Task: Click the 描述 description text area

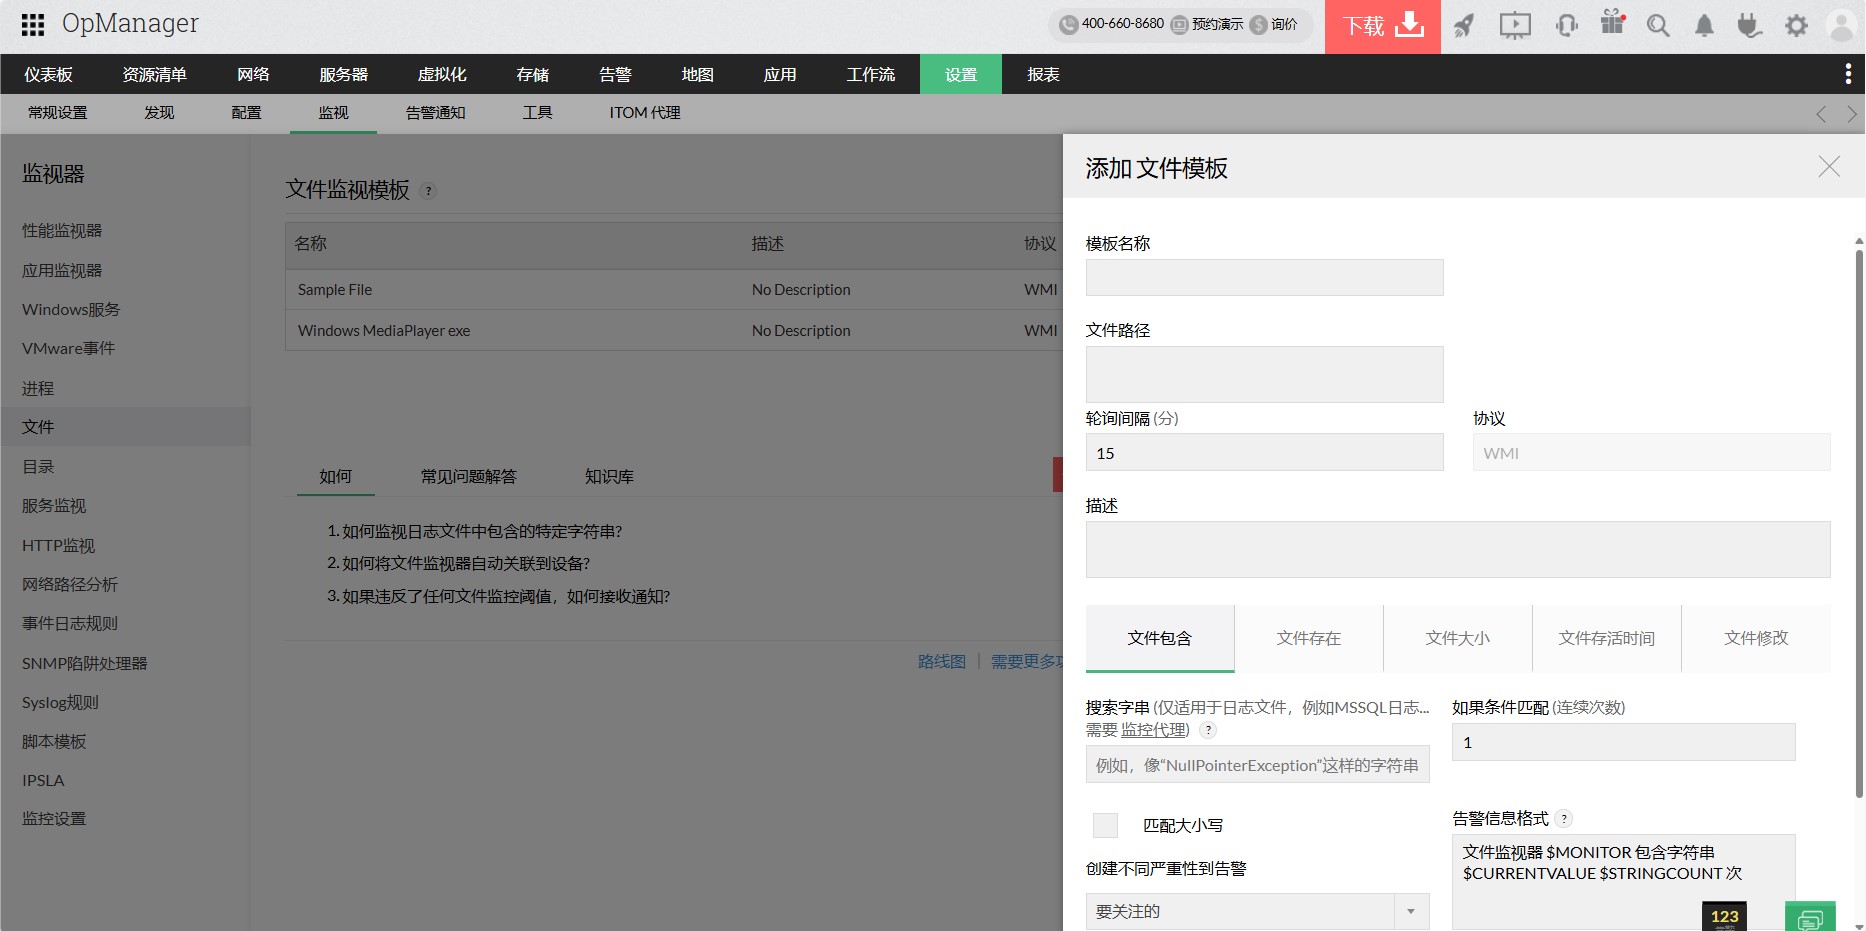Action: click(x=1458, y=549)
